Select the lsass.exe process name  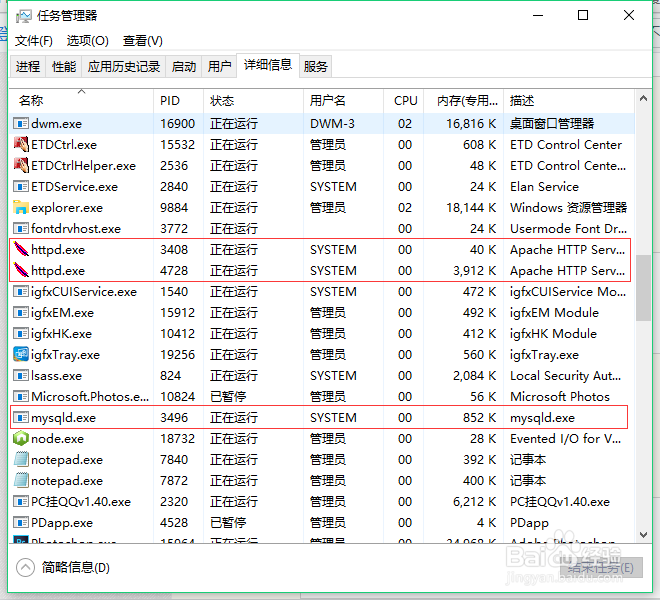point(56,376)
